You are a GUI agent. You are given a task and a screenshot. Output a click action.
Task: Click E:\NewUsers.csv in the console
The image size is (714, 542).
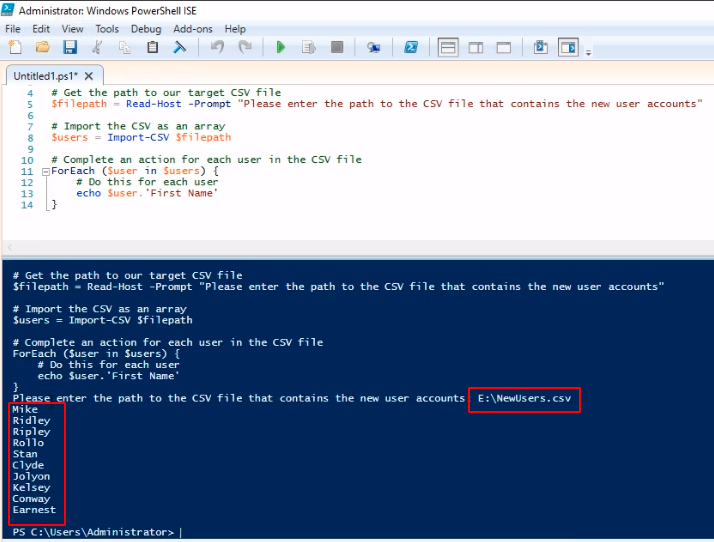(524, 399)
